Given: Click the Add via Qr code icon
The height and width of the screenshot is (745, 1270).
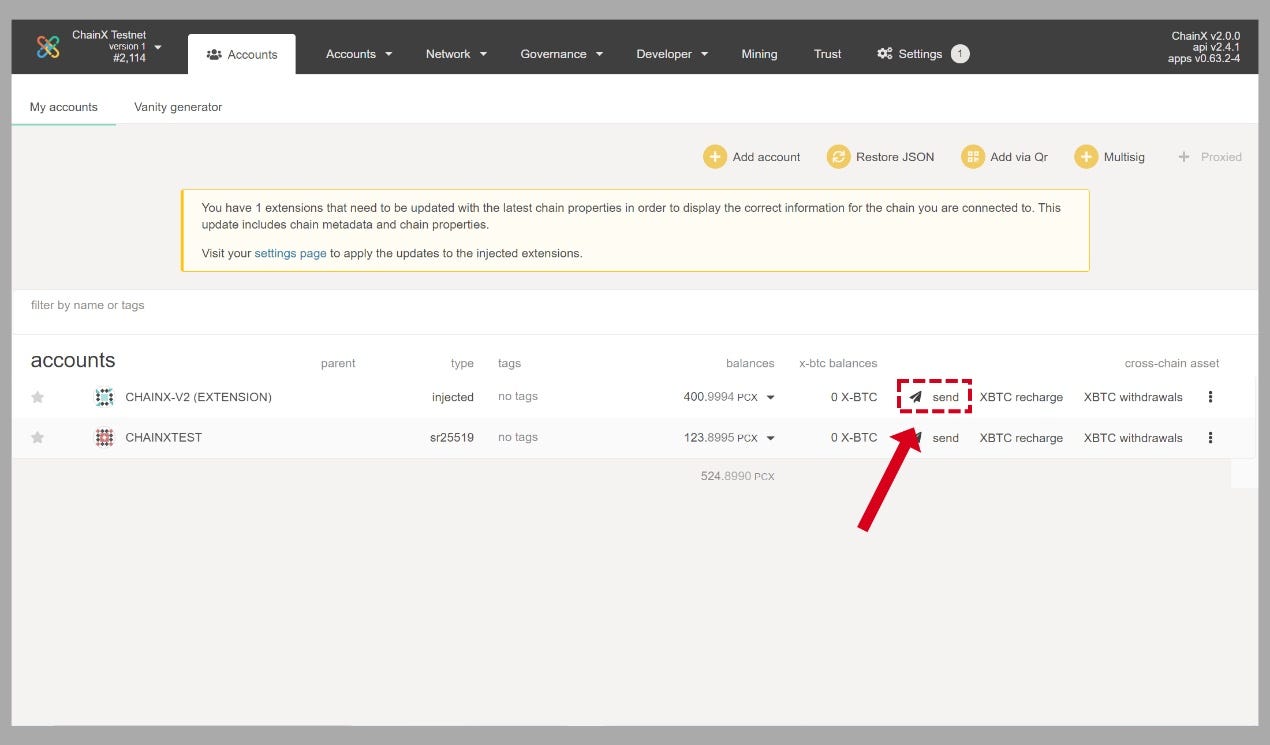Looking at the screenshot, I should 973,157.
